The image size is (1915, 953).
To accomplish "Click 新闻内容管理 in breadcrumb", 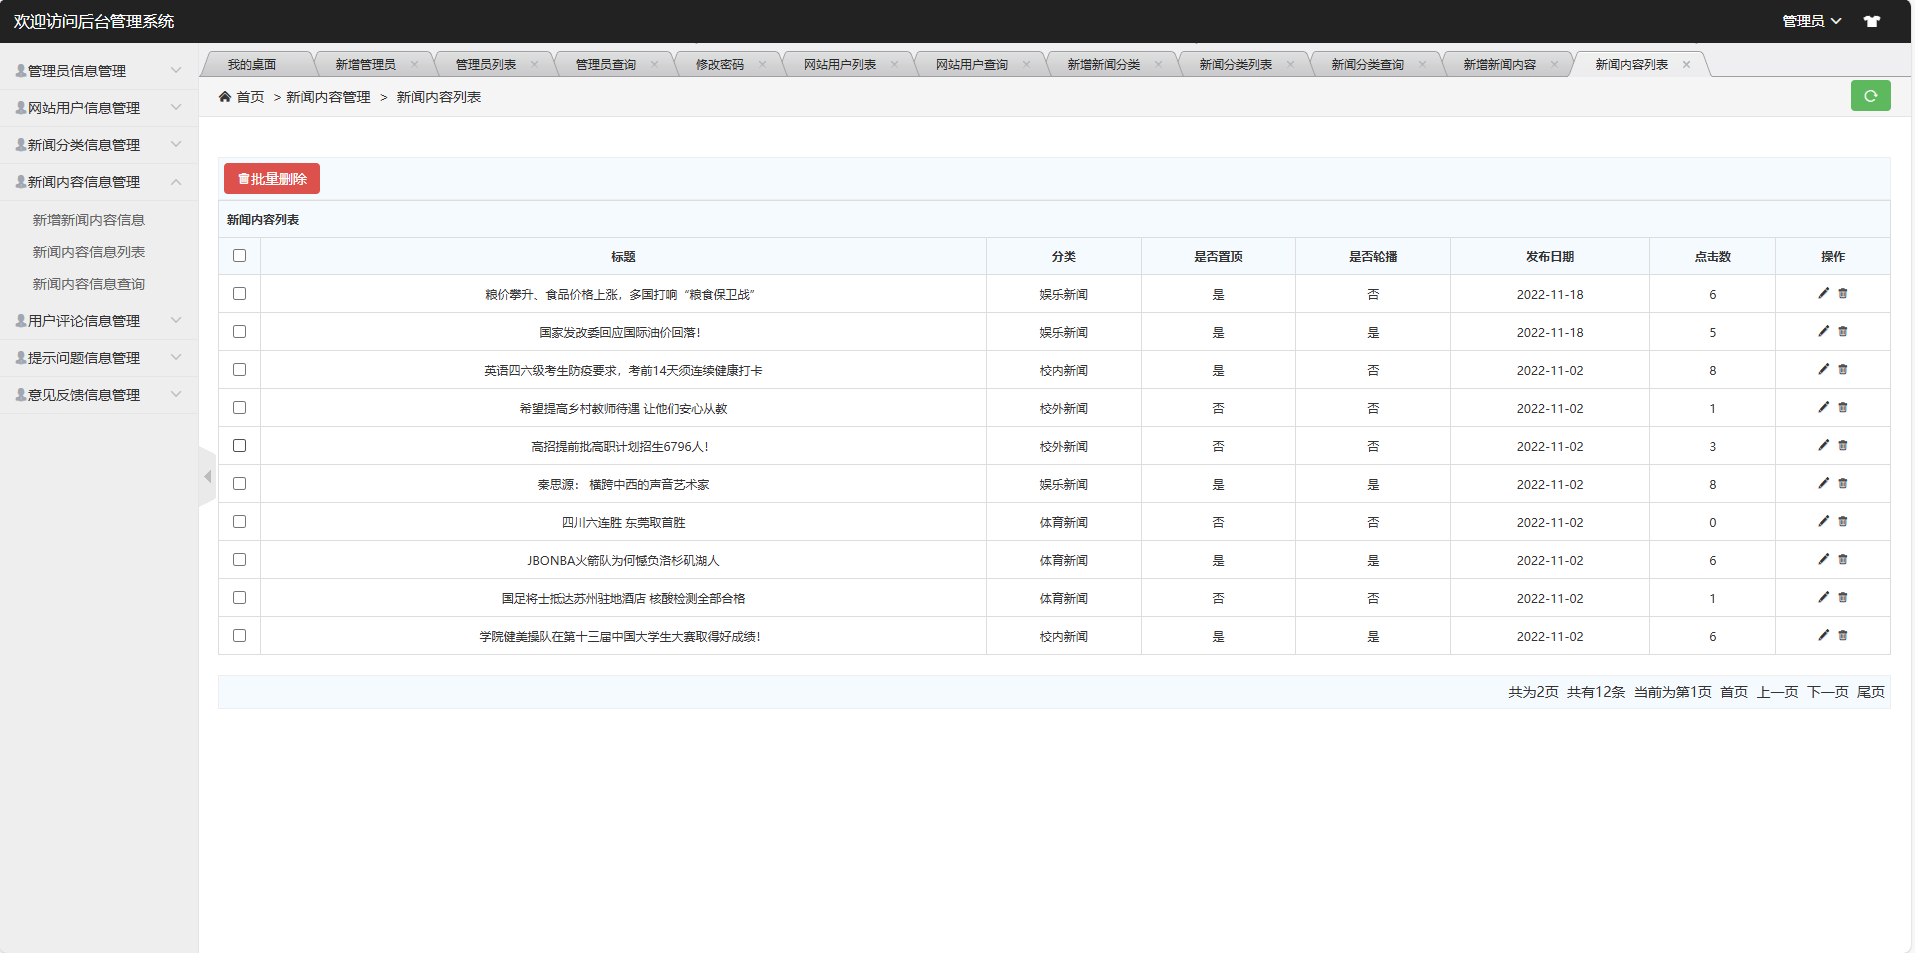I will tap(328, 97).
